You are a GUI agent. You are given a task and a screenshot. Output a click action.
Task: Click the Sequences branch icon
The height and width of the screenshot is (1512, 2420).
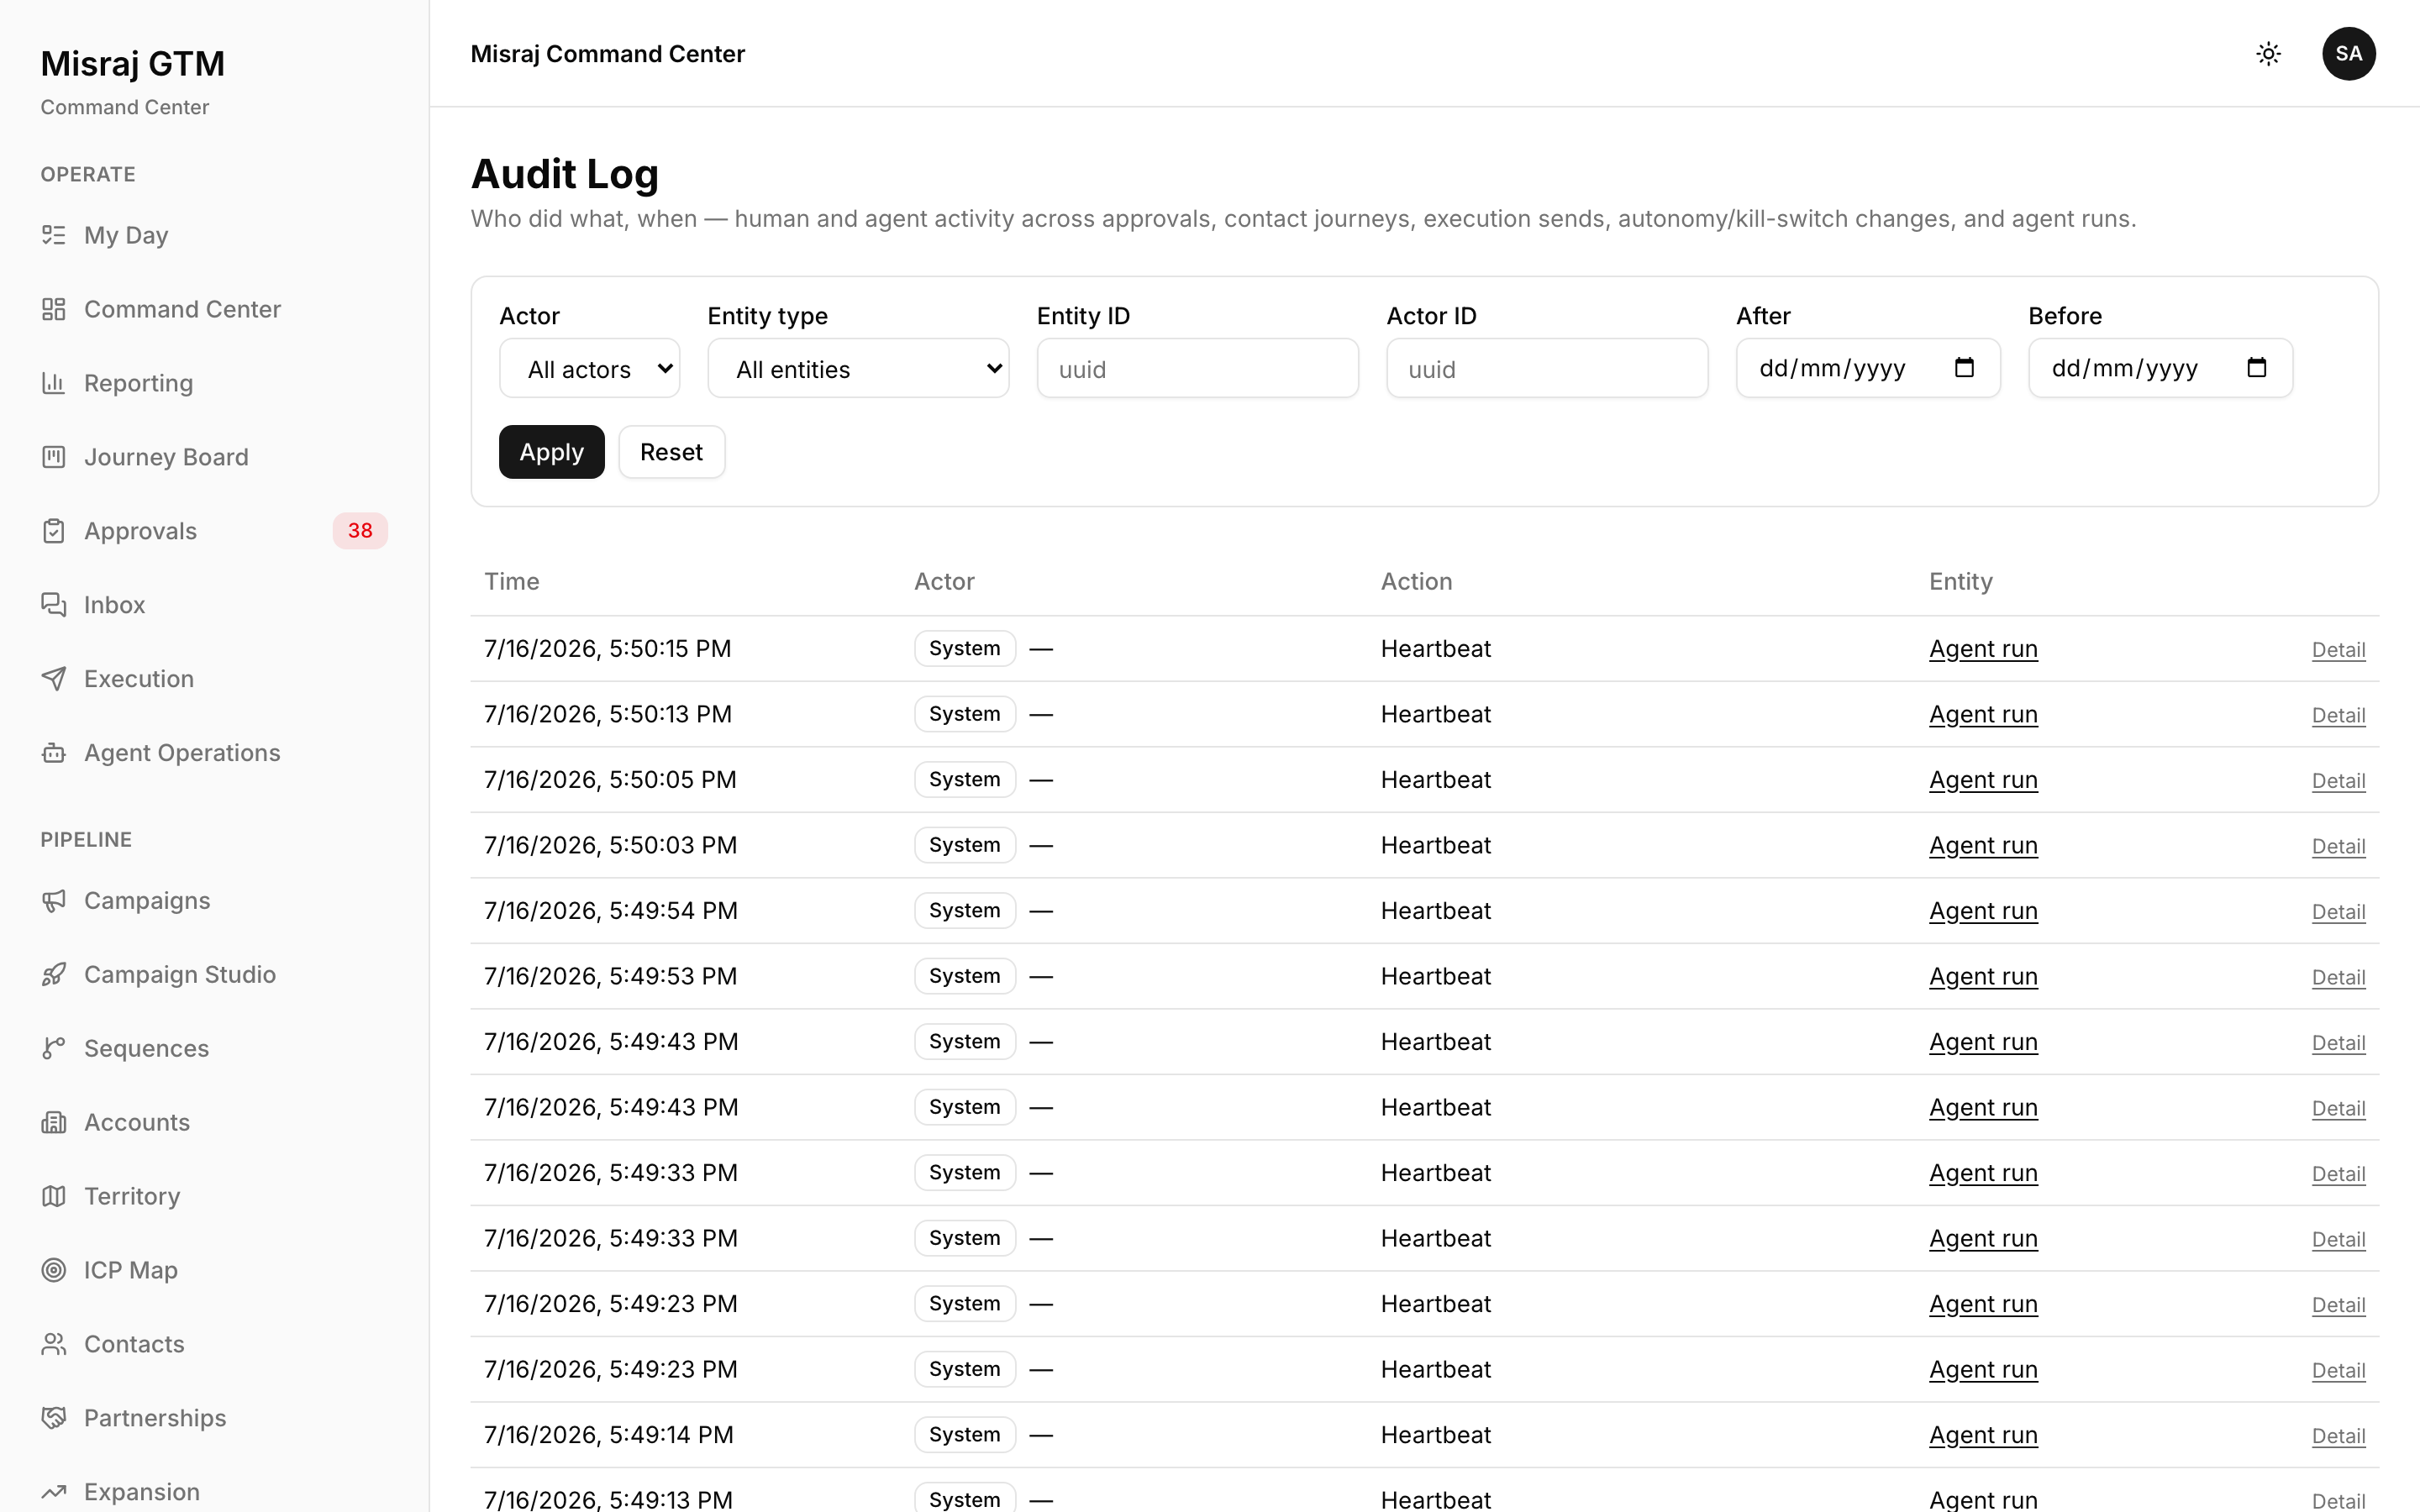click(x=54, y=1048)
